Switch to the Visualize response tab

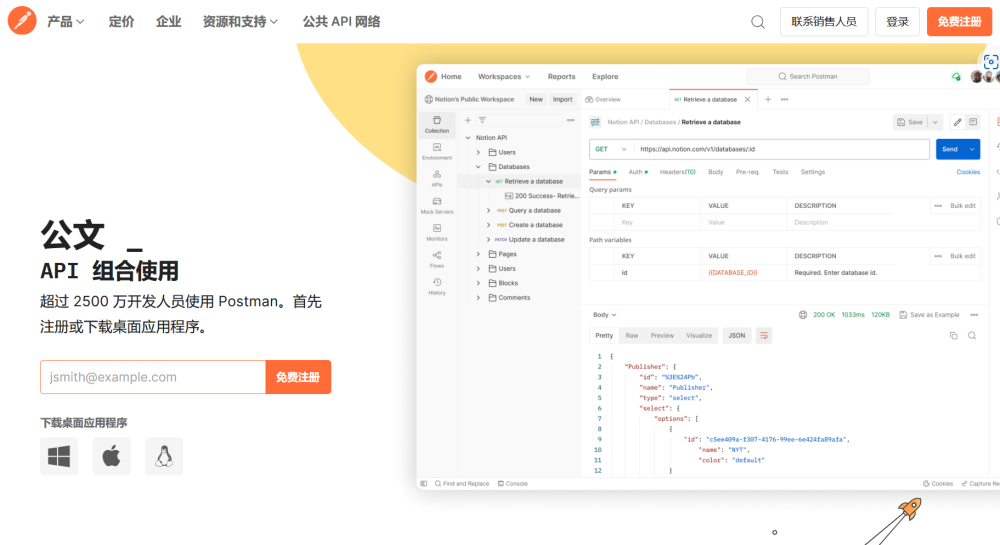[698, 335]
